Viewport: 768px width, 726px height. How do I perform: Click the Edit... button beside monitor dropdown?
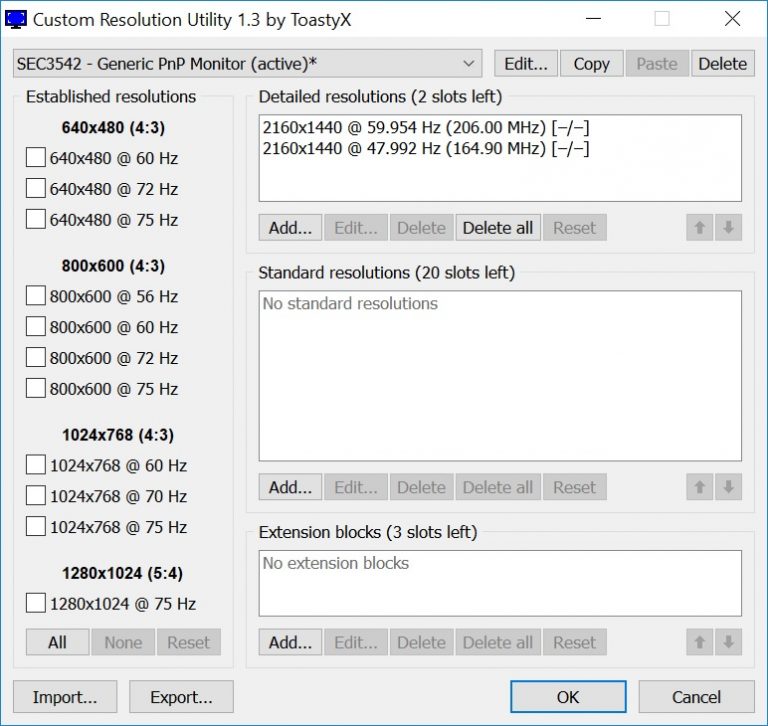point(526,64)
